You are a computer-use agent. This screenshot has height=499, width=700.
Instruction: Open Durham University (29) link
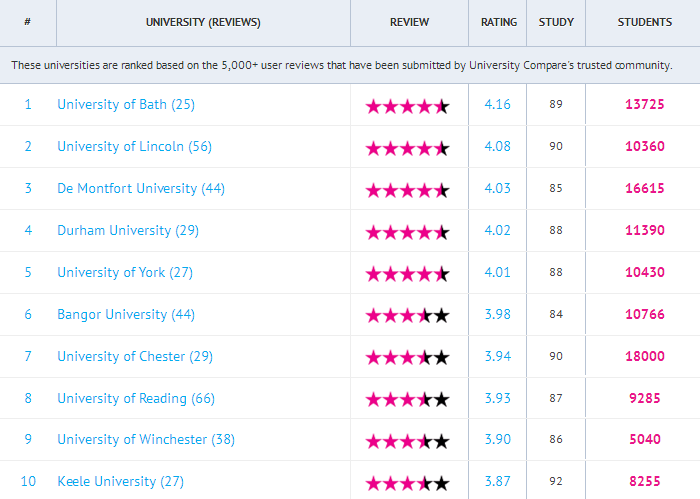click(128, 230)
